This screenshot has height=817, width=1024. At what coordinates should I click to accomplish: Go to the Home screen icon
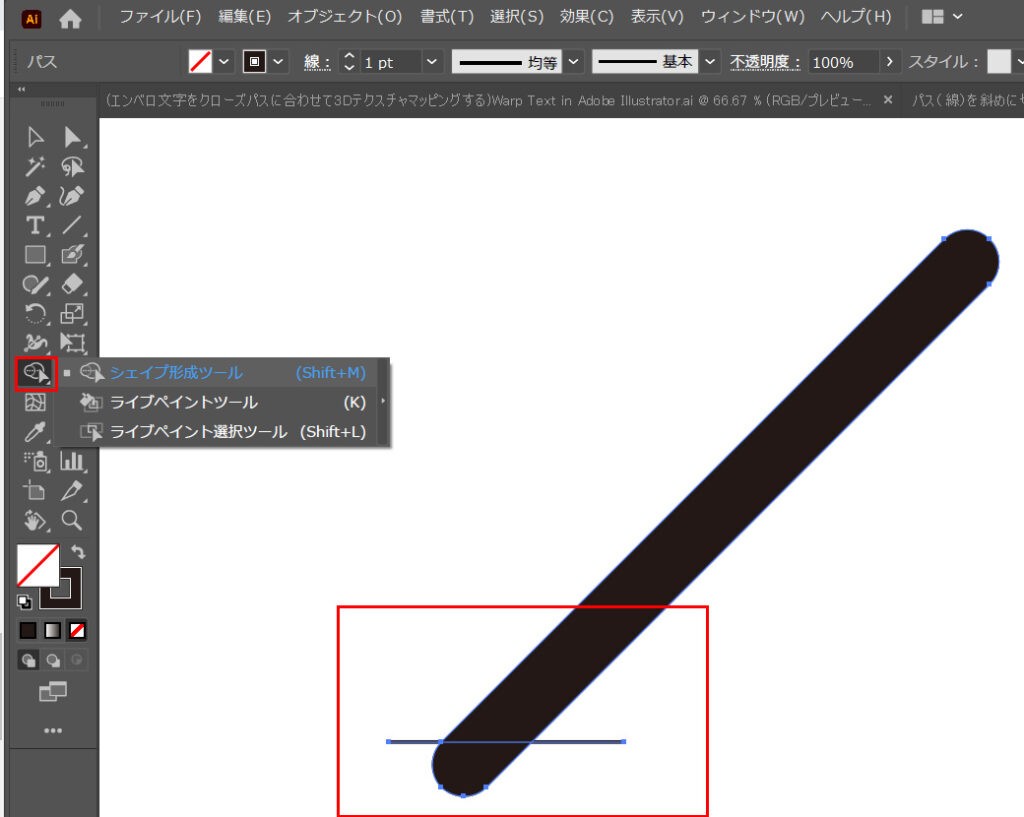[70, 19]
